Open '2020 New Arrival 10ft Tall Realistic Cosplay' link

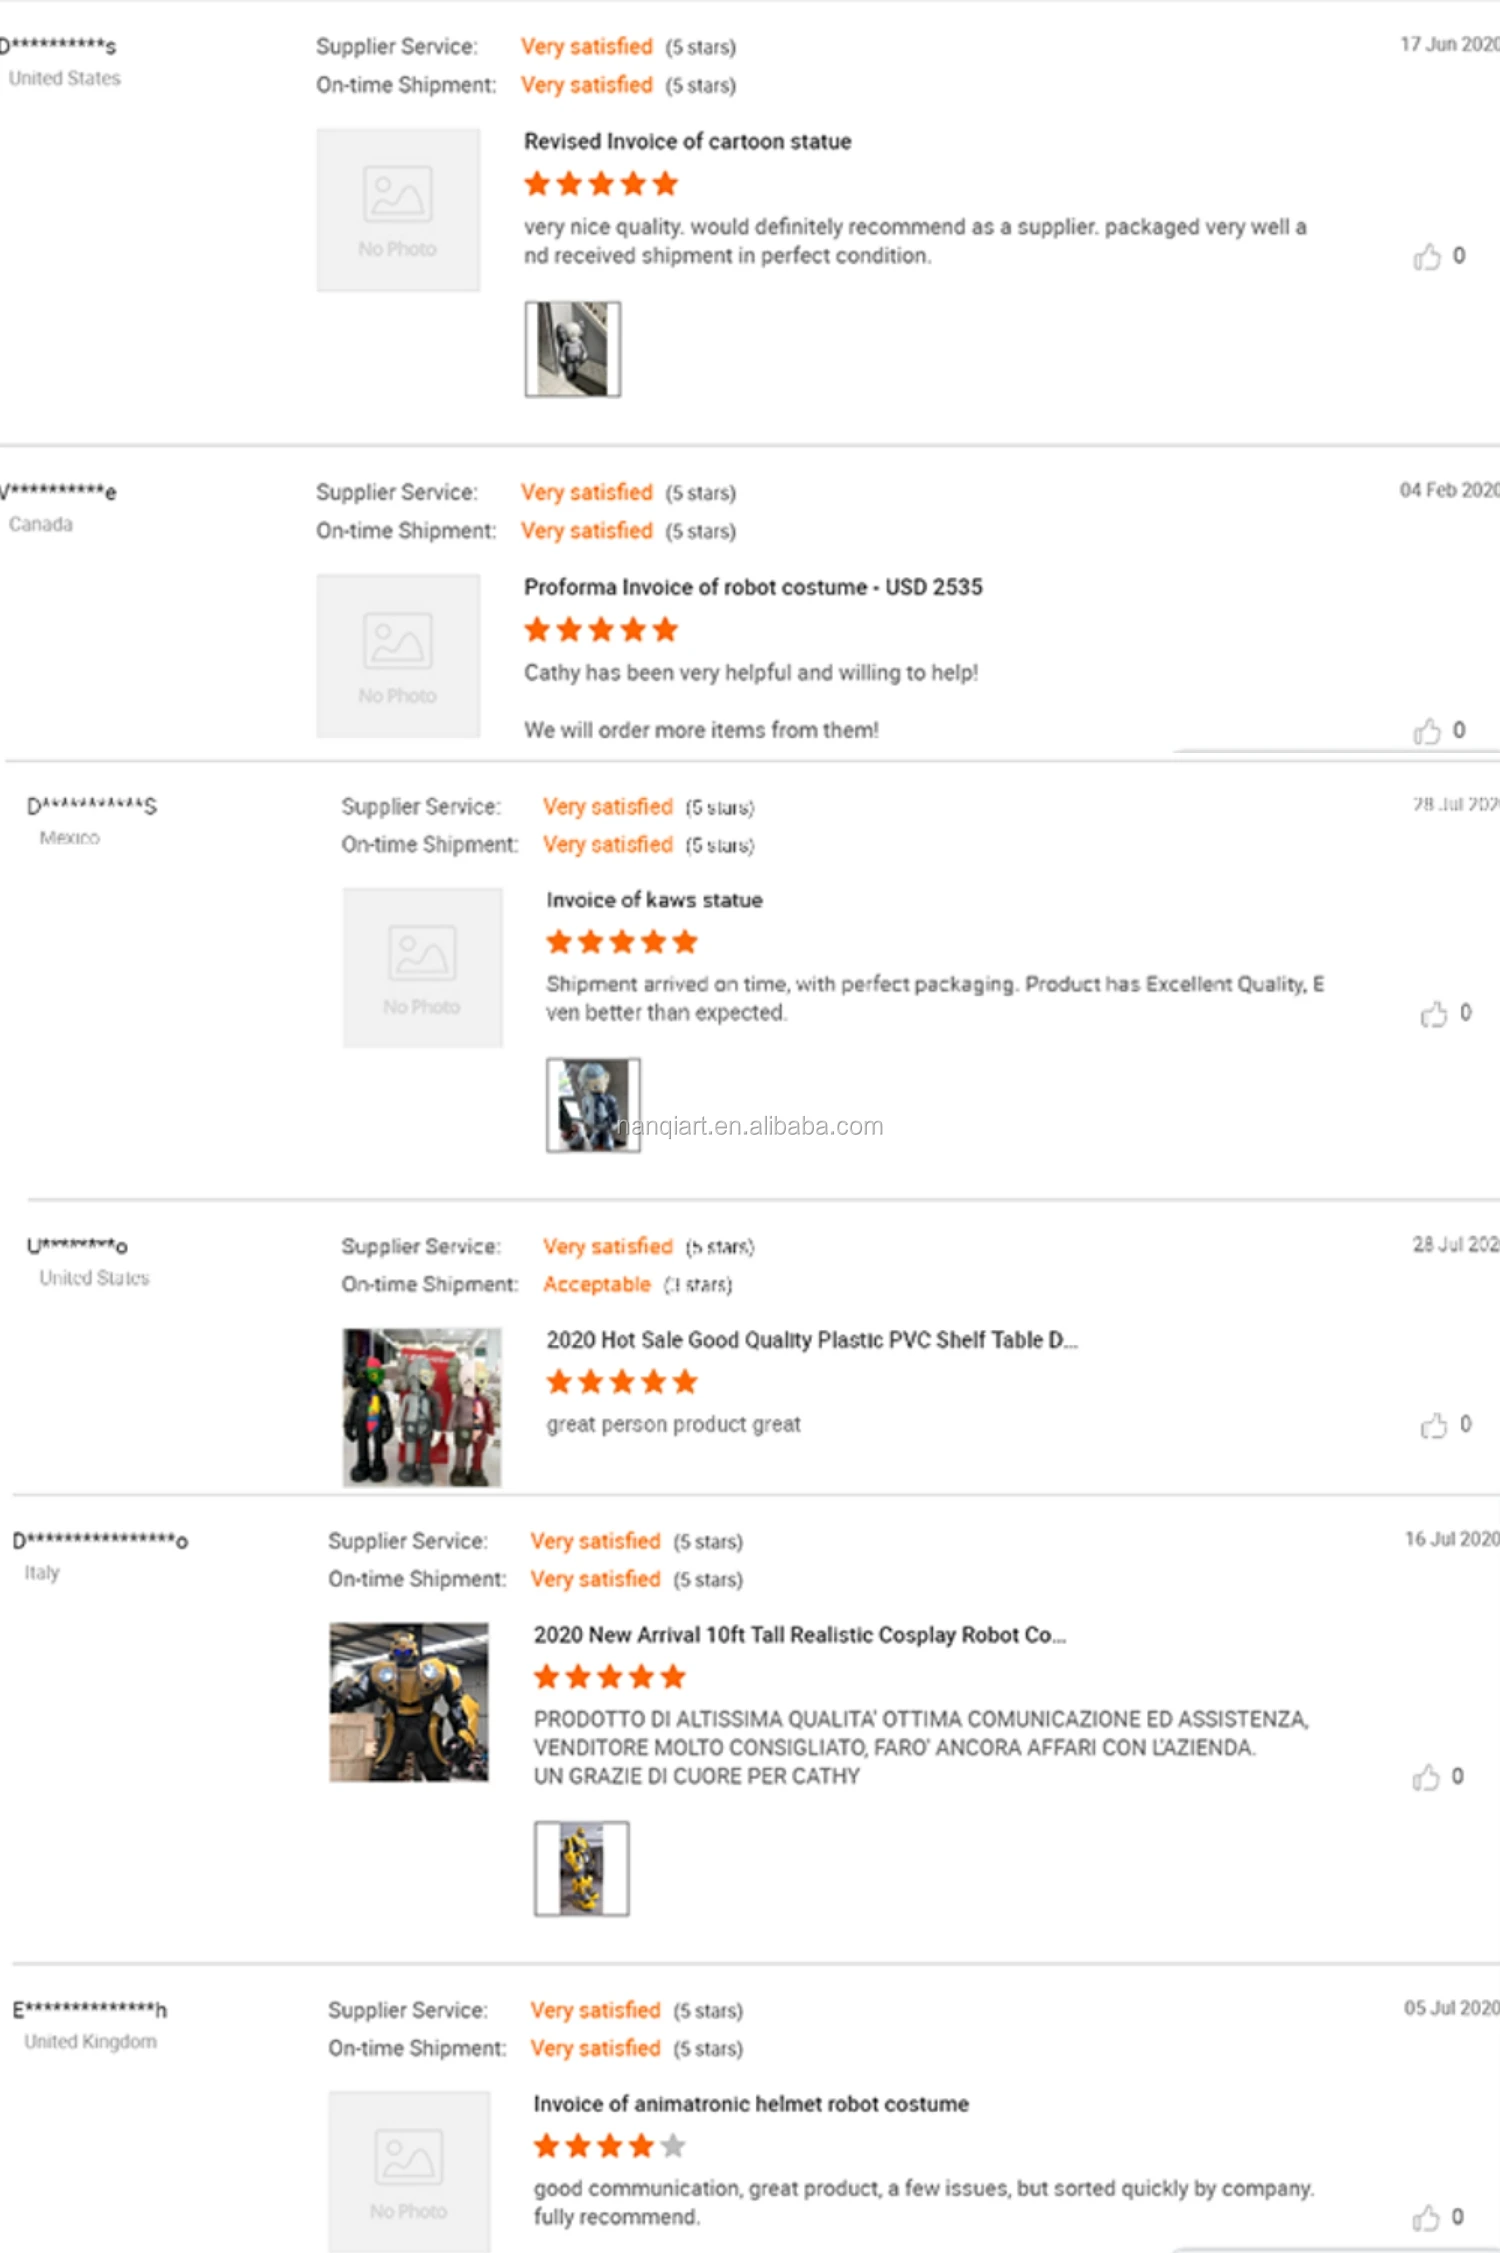point(799,1635)
